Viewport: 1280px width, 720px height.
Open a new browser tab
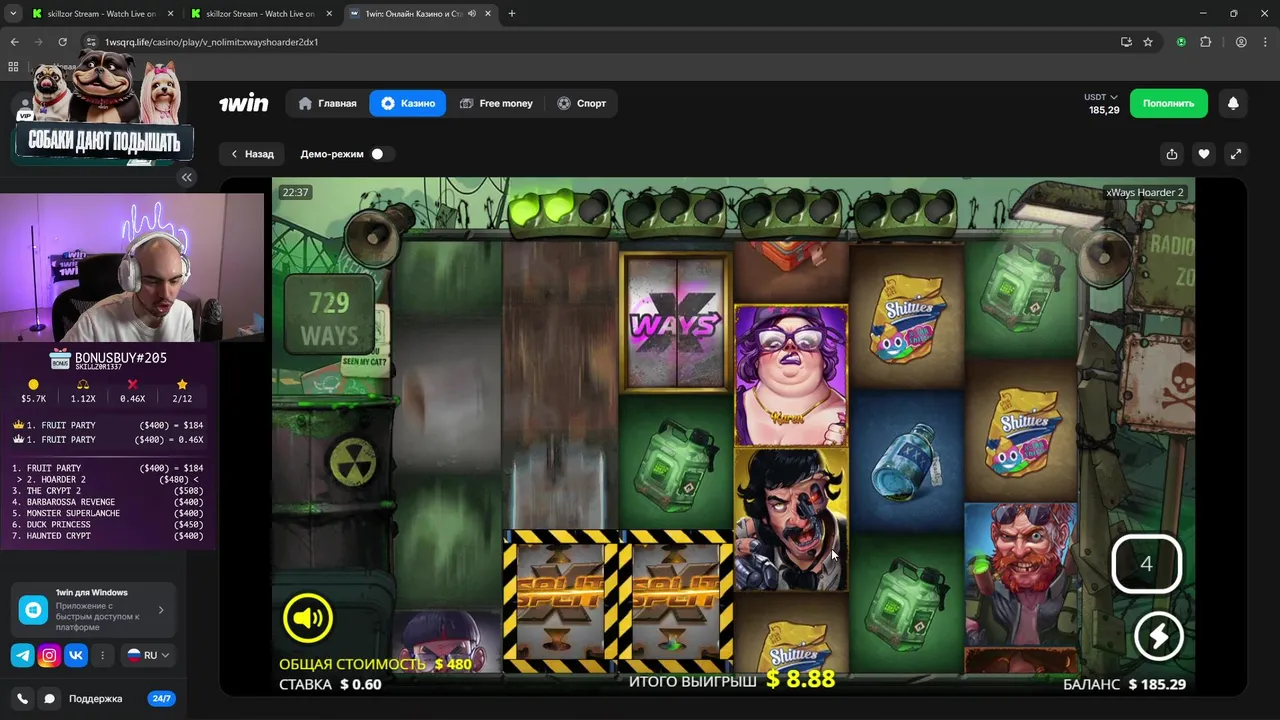(512, 14)
